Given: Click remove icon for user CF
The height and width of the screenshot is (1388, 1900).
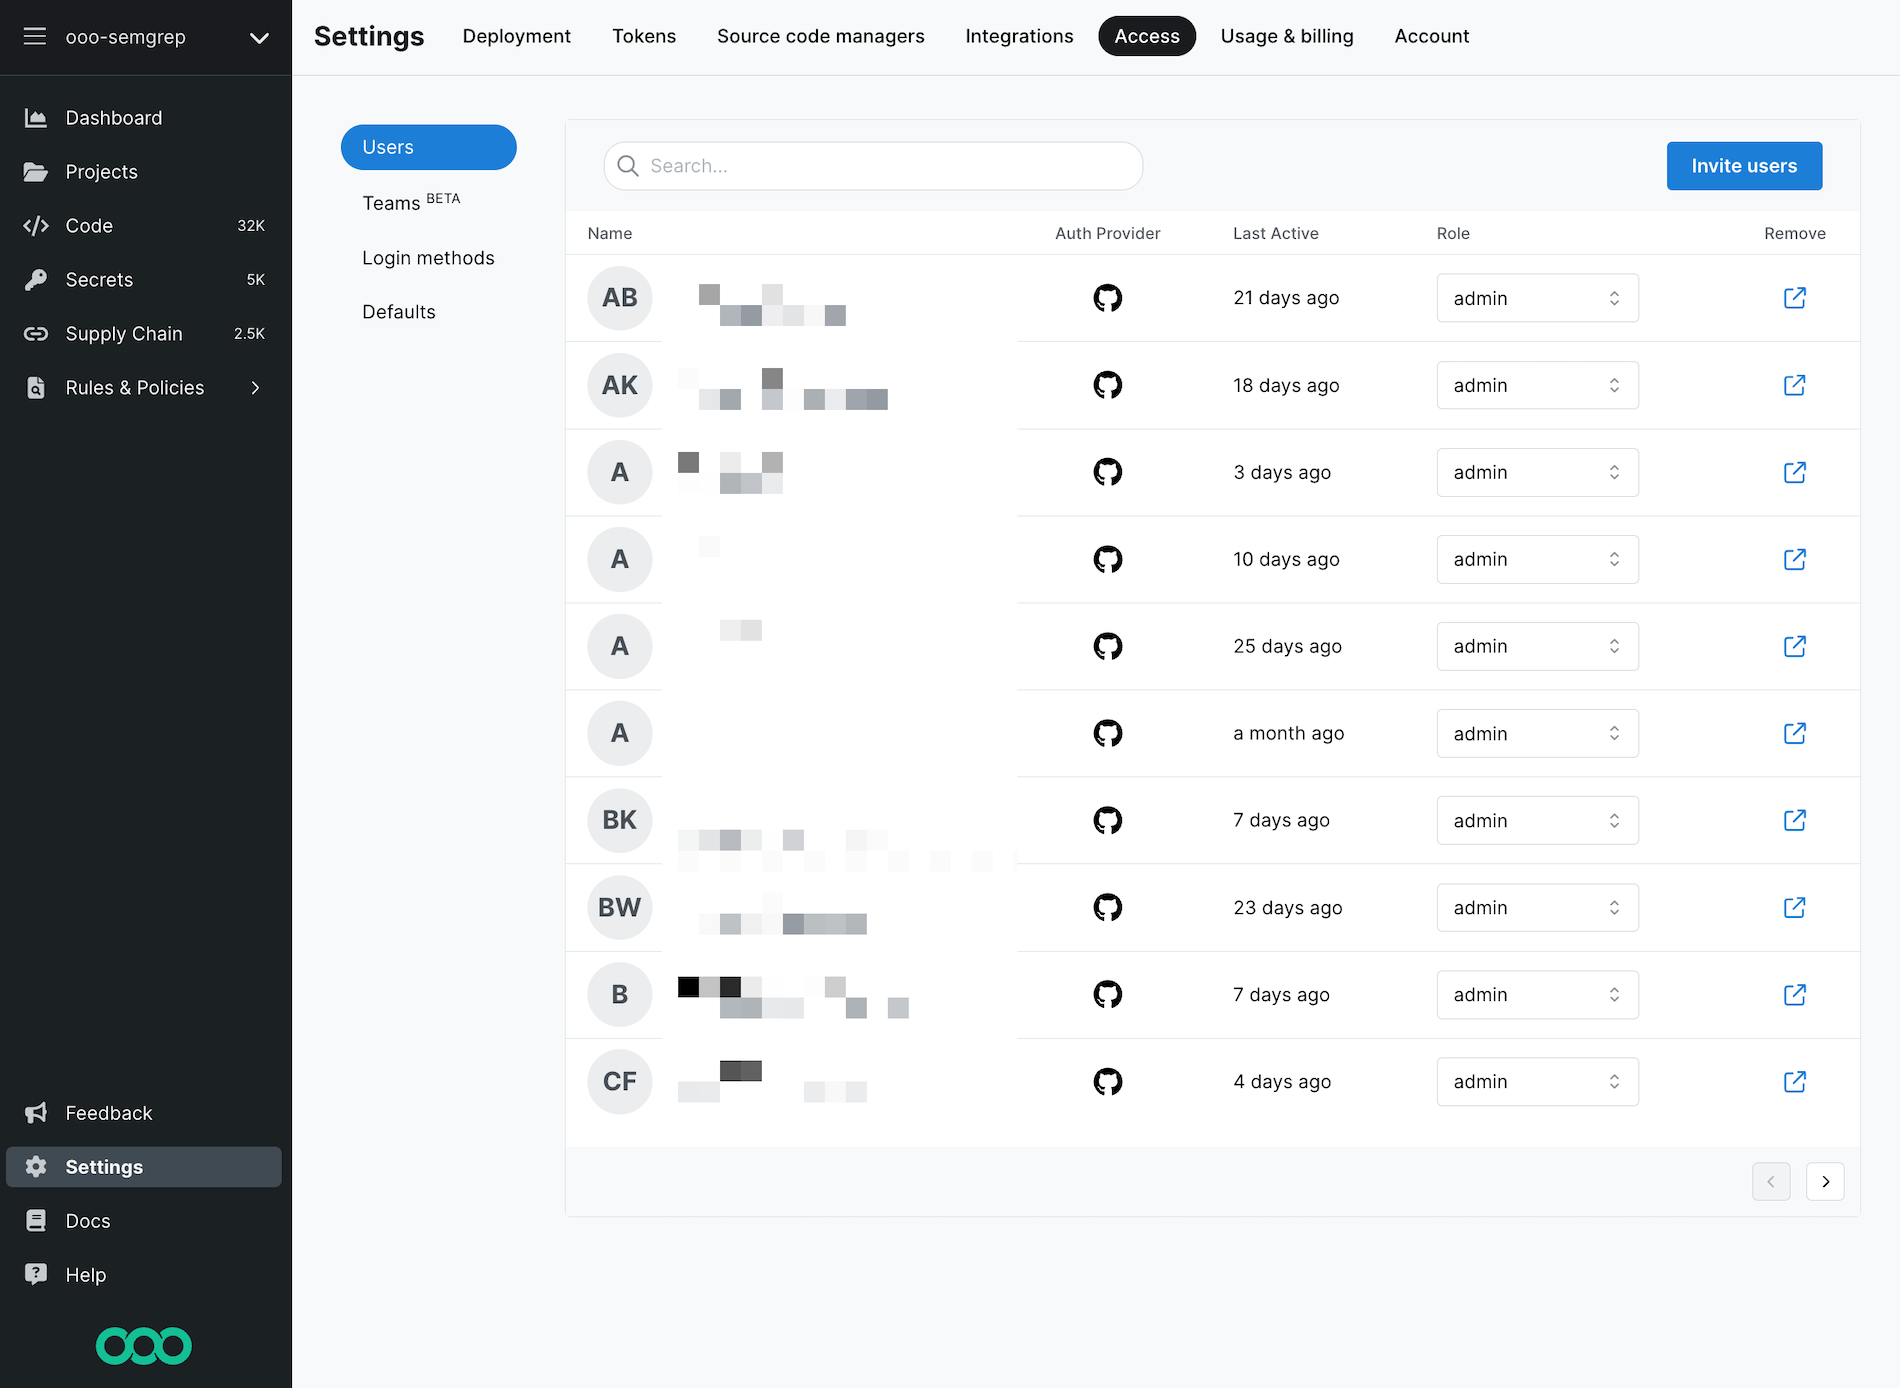Looking at the screenshot, I should [1794, 1082].
